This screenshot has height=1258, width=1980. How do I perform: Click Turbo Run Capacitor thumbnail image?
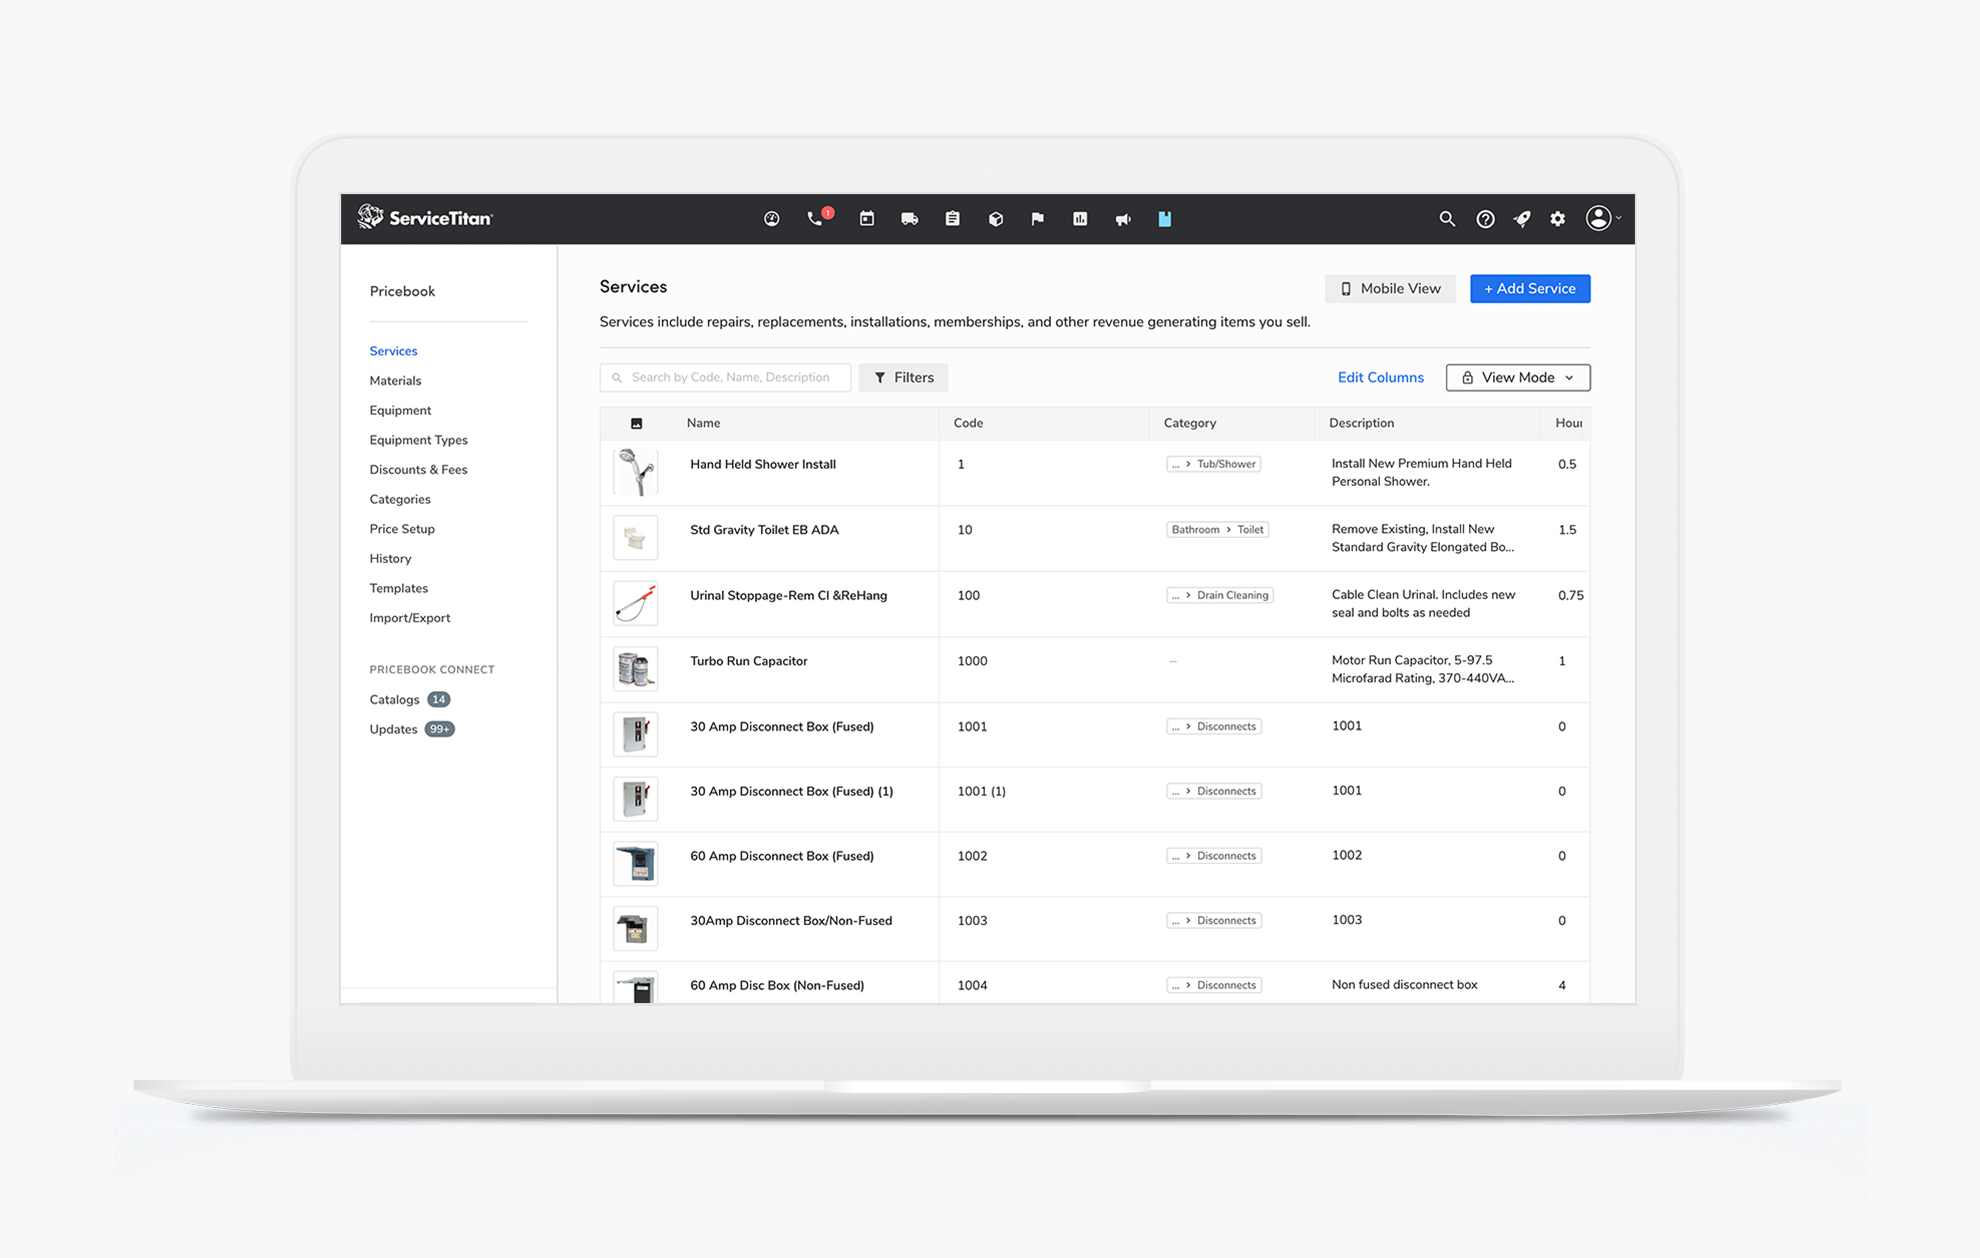point(635,669)
